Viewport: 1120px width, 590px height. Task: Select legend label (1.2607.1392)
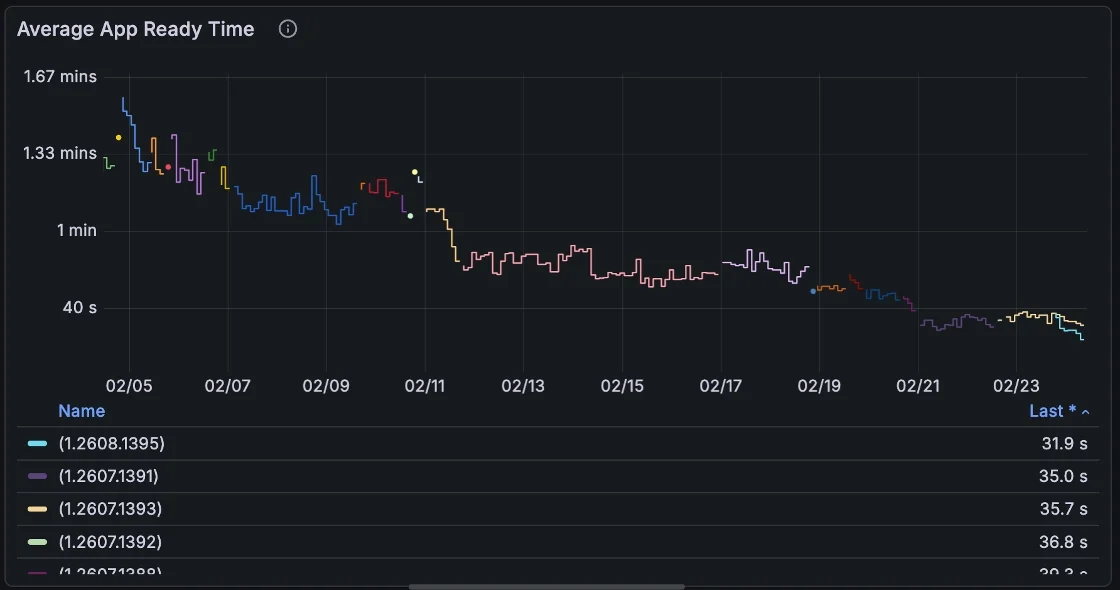point(110,542)
